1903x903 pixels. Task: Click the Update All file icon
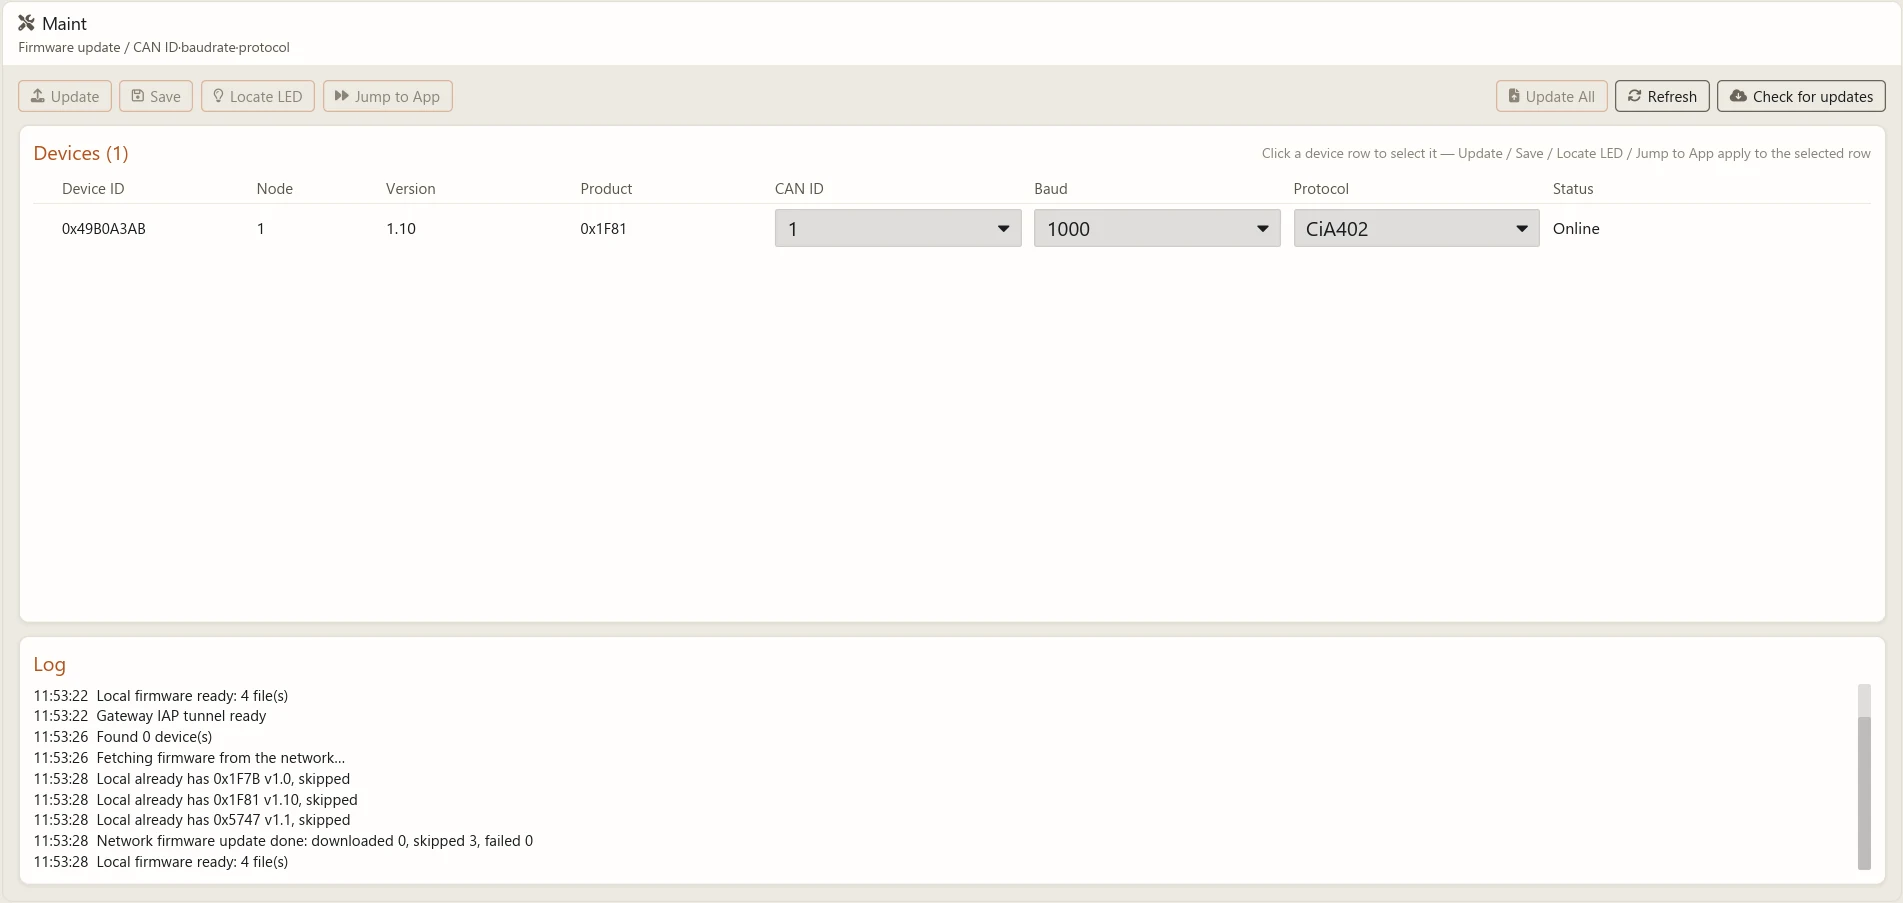1514,96
